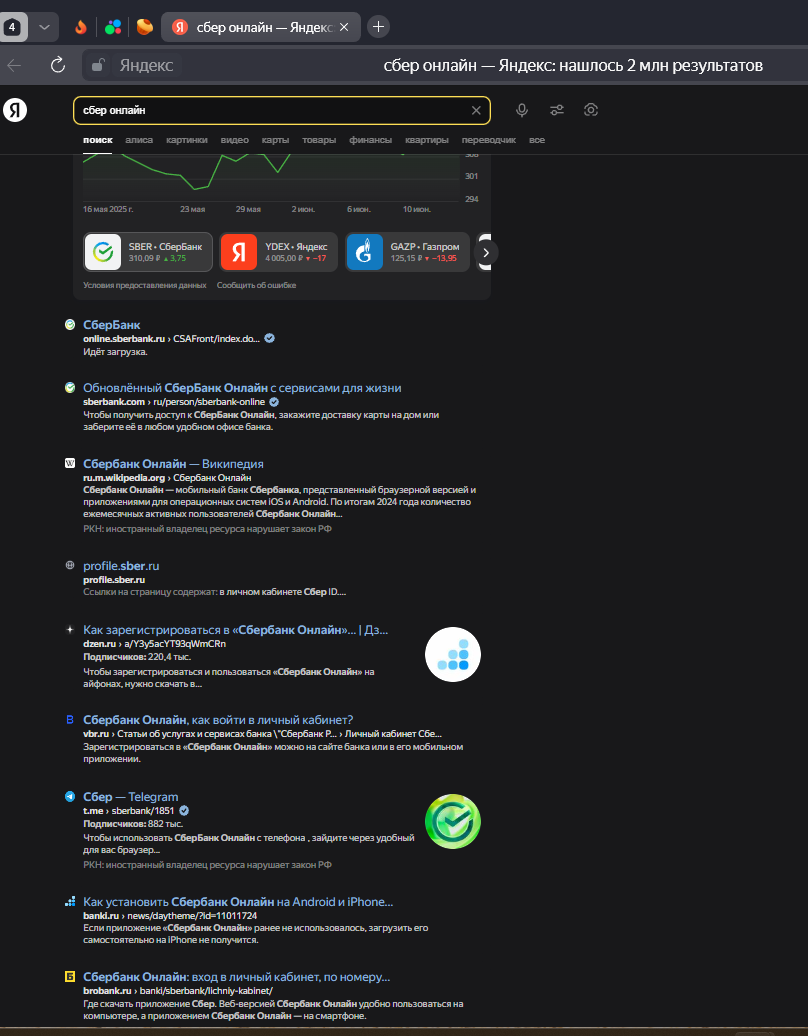Open the СберБанк online.sberbank.ru result
Viewport: 808px width, 1036px height.
click(112, 324)
